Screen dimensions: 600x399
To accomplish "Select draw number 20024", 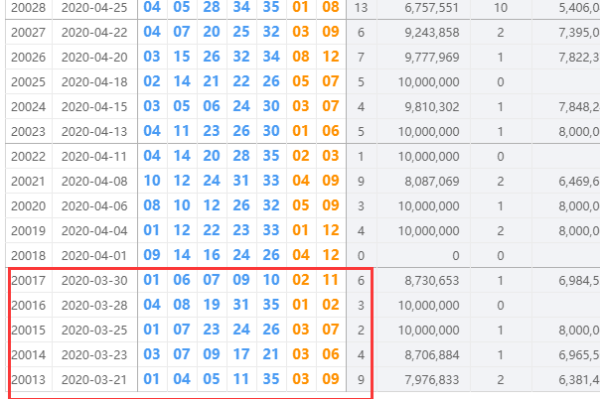I will (28, 107).
